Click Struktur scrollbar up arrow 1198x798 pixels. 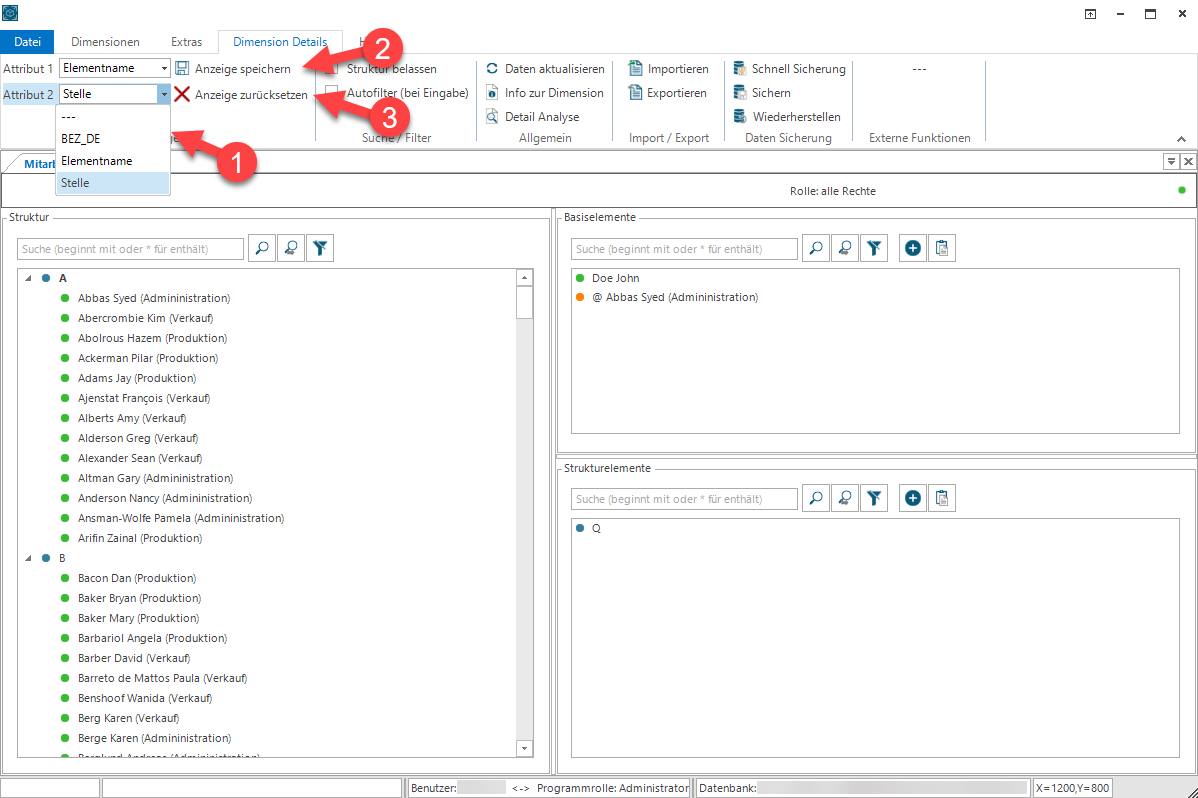coord(524,277)
